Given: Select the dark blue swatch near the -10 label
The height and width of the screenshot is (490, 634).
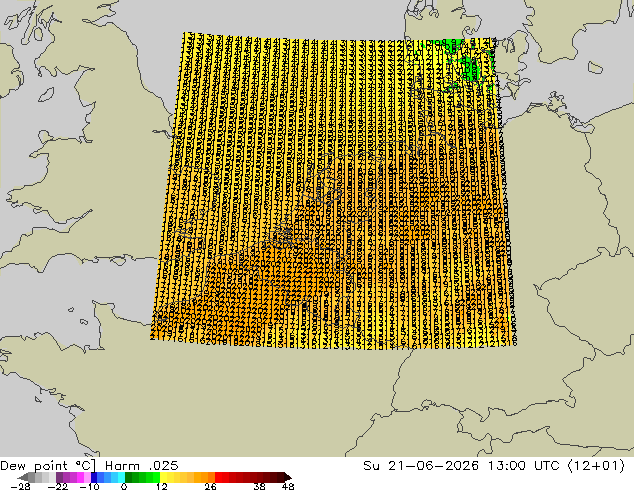Looking at the screenshot, I should pyautogui.click(x=94, y=477).
